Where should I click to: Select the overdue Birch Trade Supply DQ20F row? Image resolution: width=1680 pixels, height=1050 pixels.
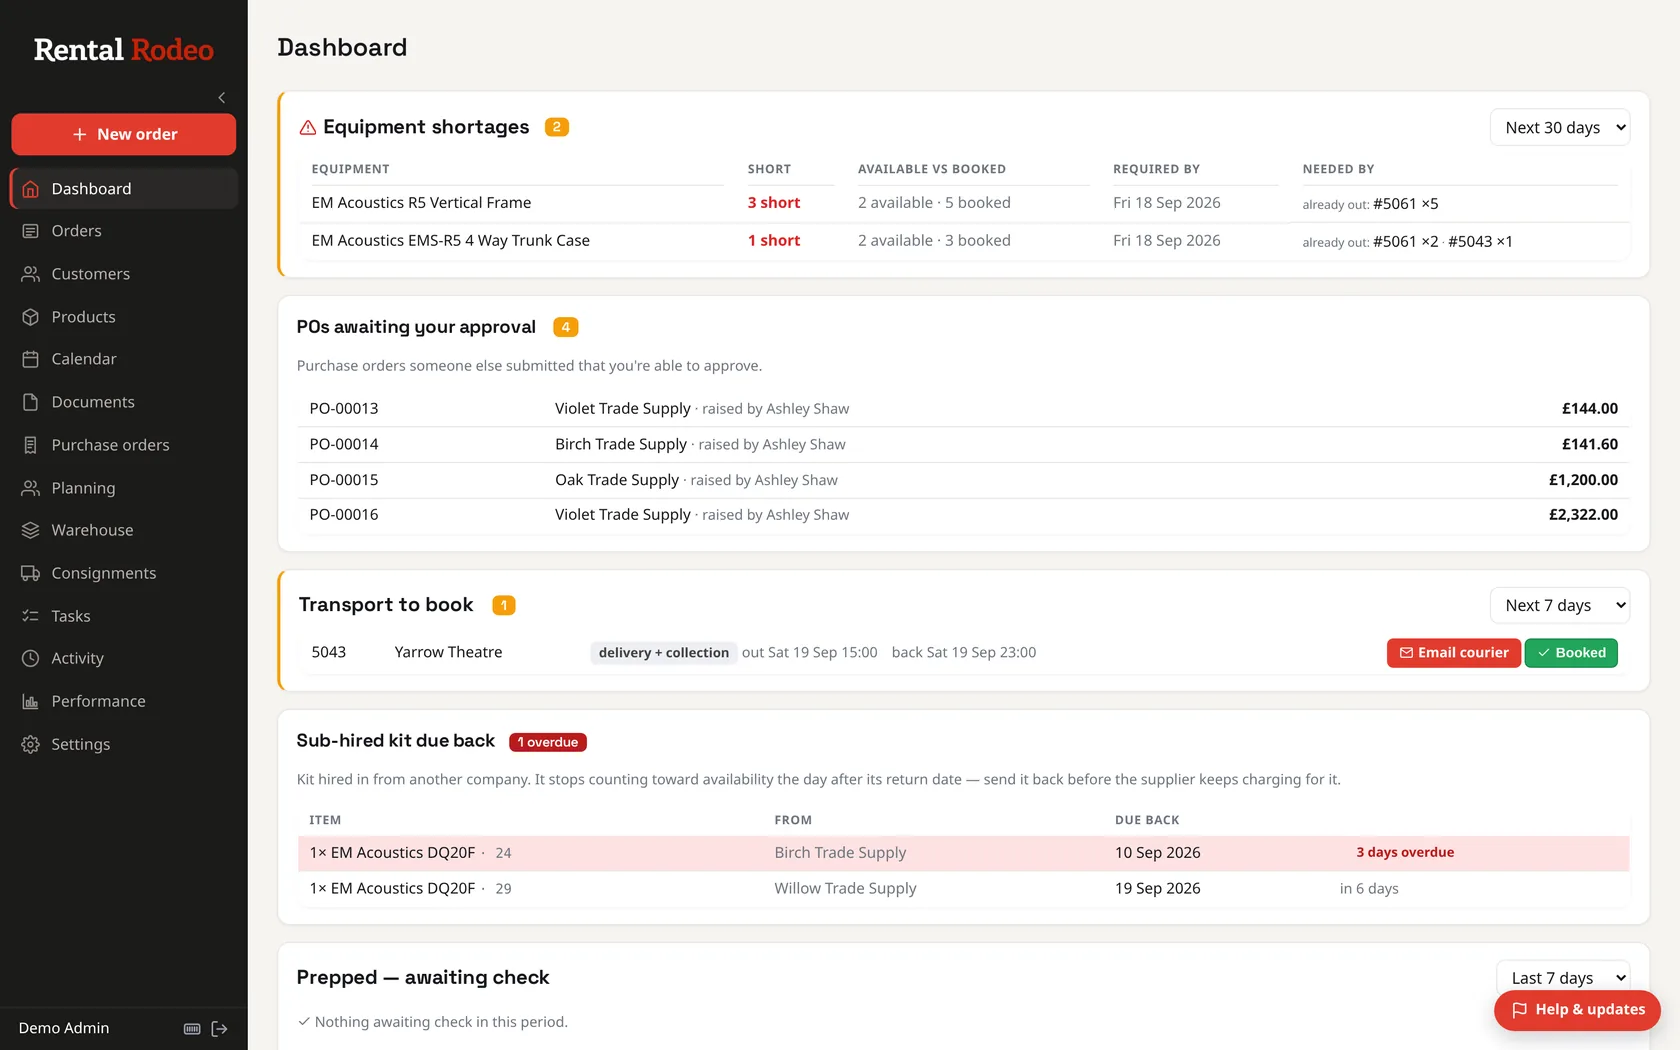click(x=963, y=853)
